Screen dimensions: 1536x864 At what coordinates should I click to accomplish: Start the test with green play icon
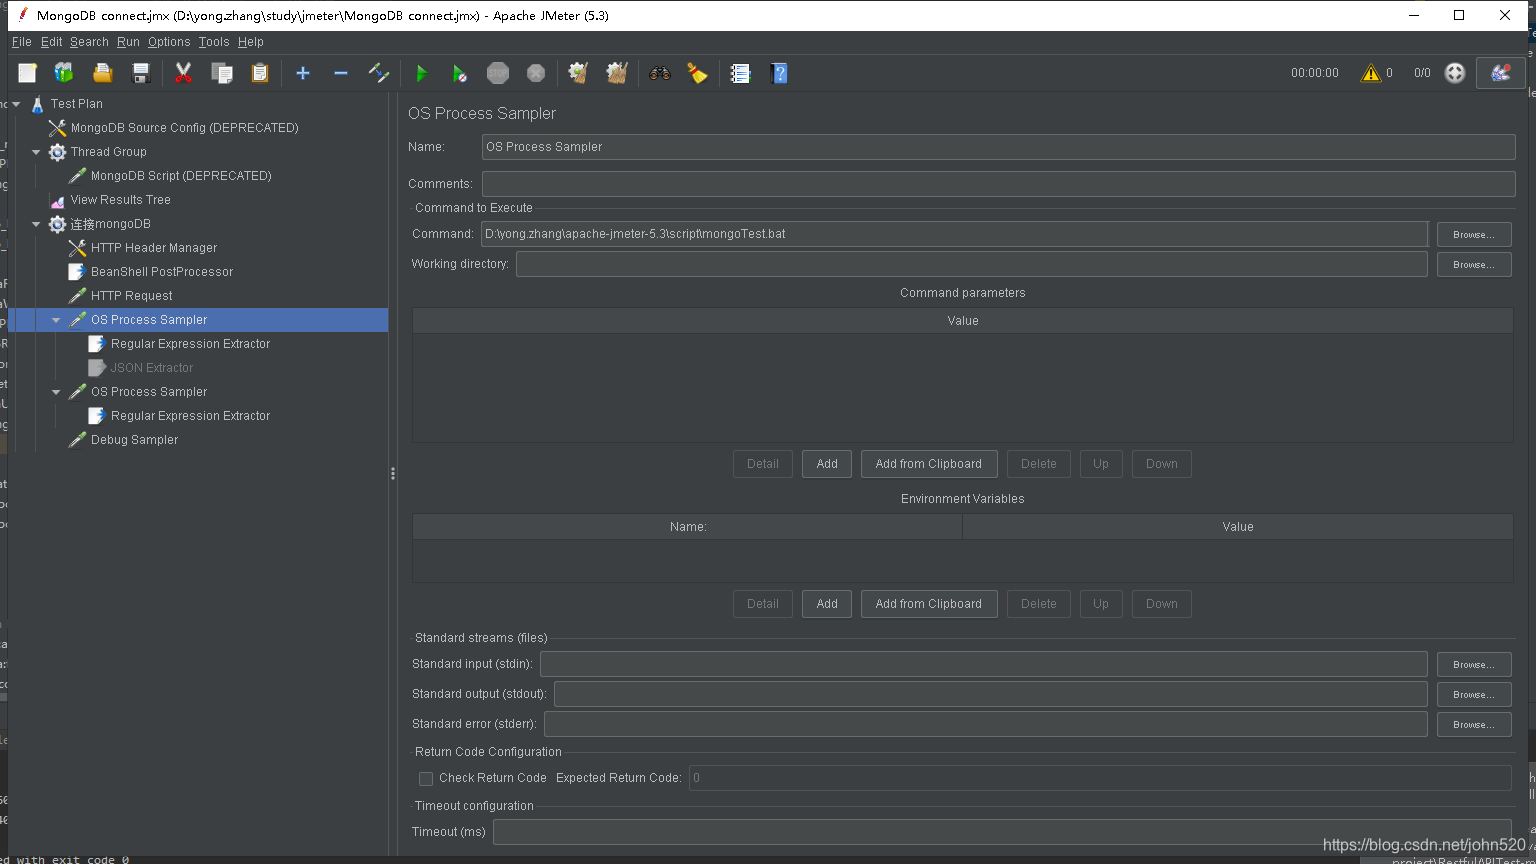click(x=421, y=73)
